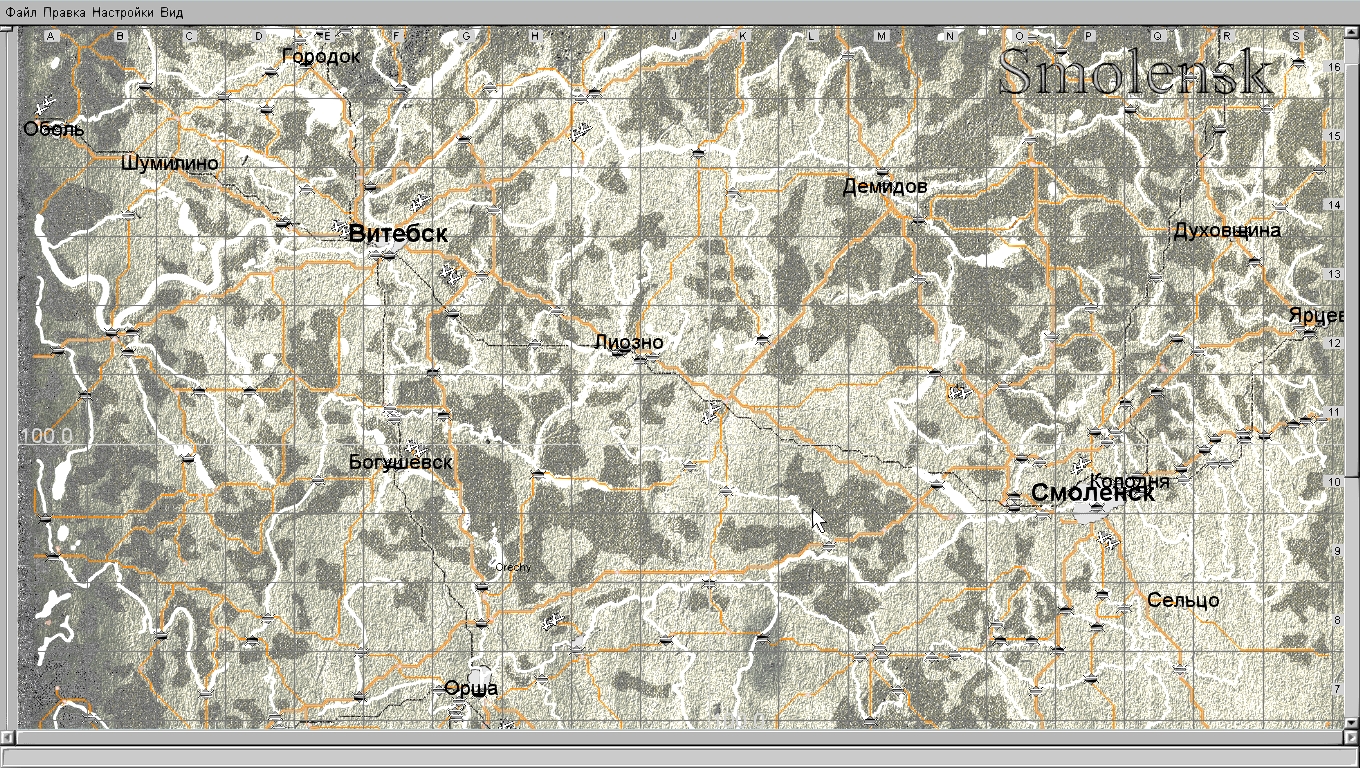The width and height of the screenshot is (1360, 768).
Task: Click the Демидов town label
Action: pos(885,186)
